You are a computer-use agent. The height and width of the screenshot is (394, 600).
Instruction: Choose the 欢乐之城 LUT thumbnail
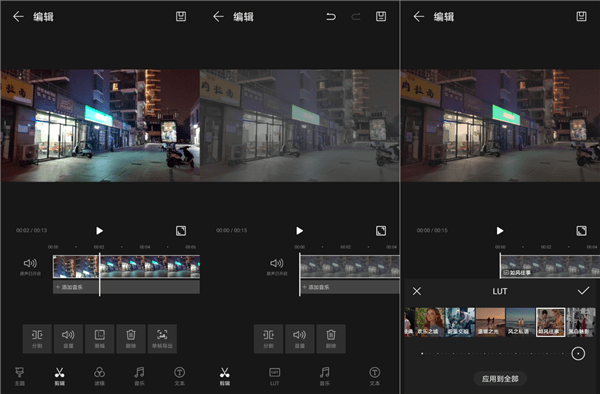coord(430,322)
